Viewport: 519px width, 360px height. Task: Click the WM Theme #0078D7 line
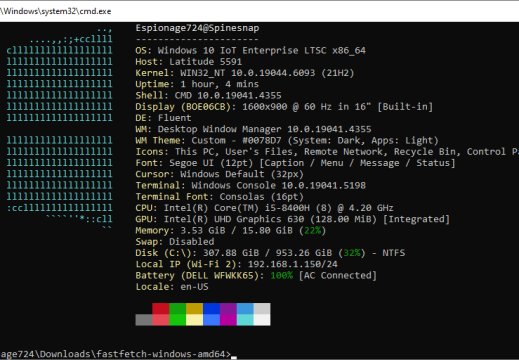click(287, 141)
